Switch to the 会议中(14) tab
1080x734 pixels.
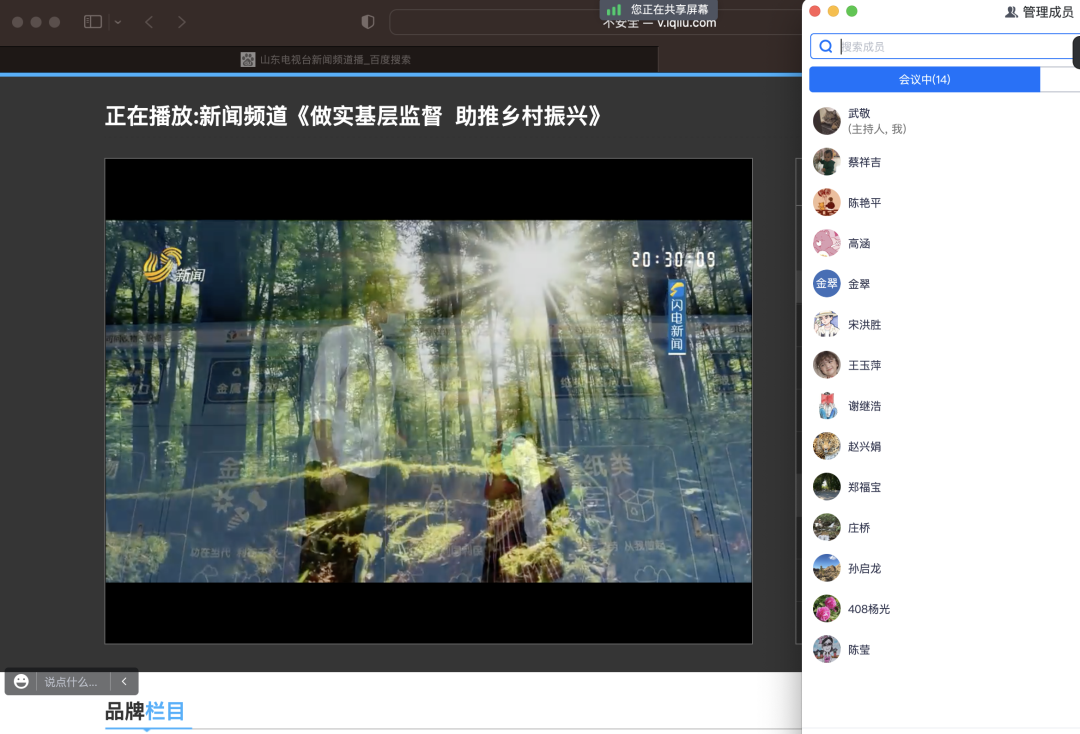pos(925,79)
